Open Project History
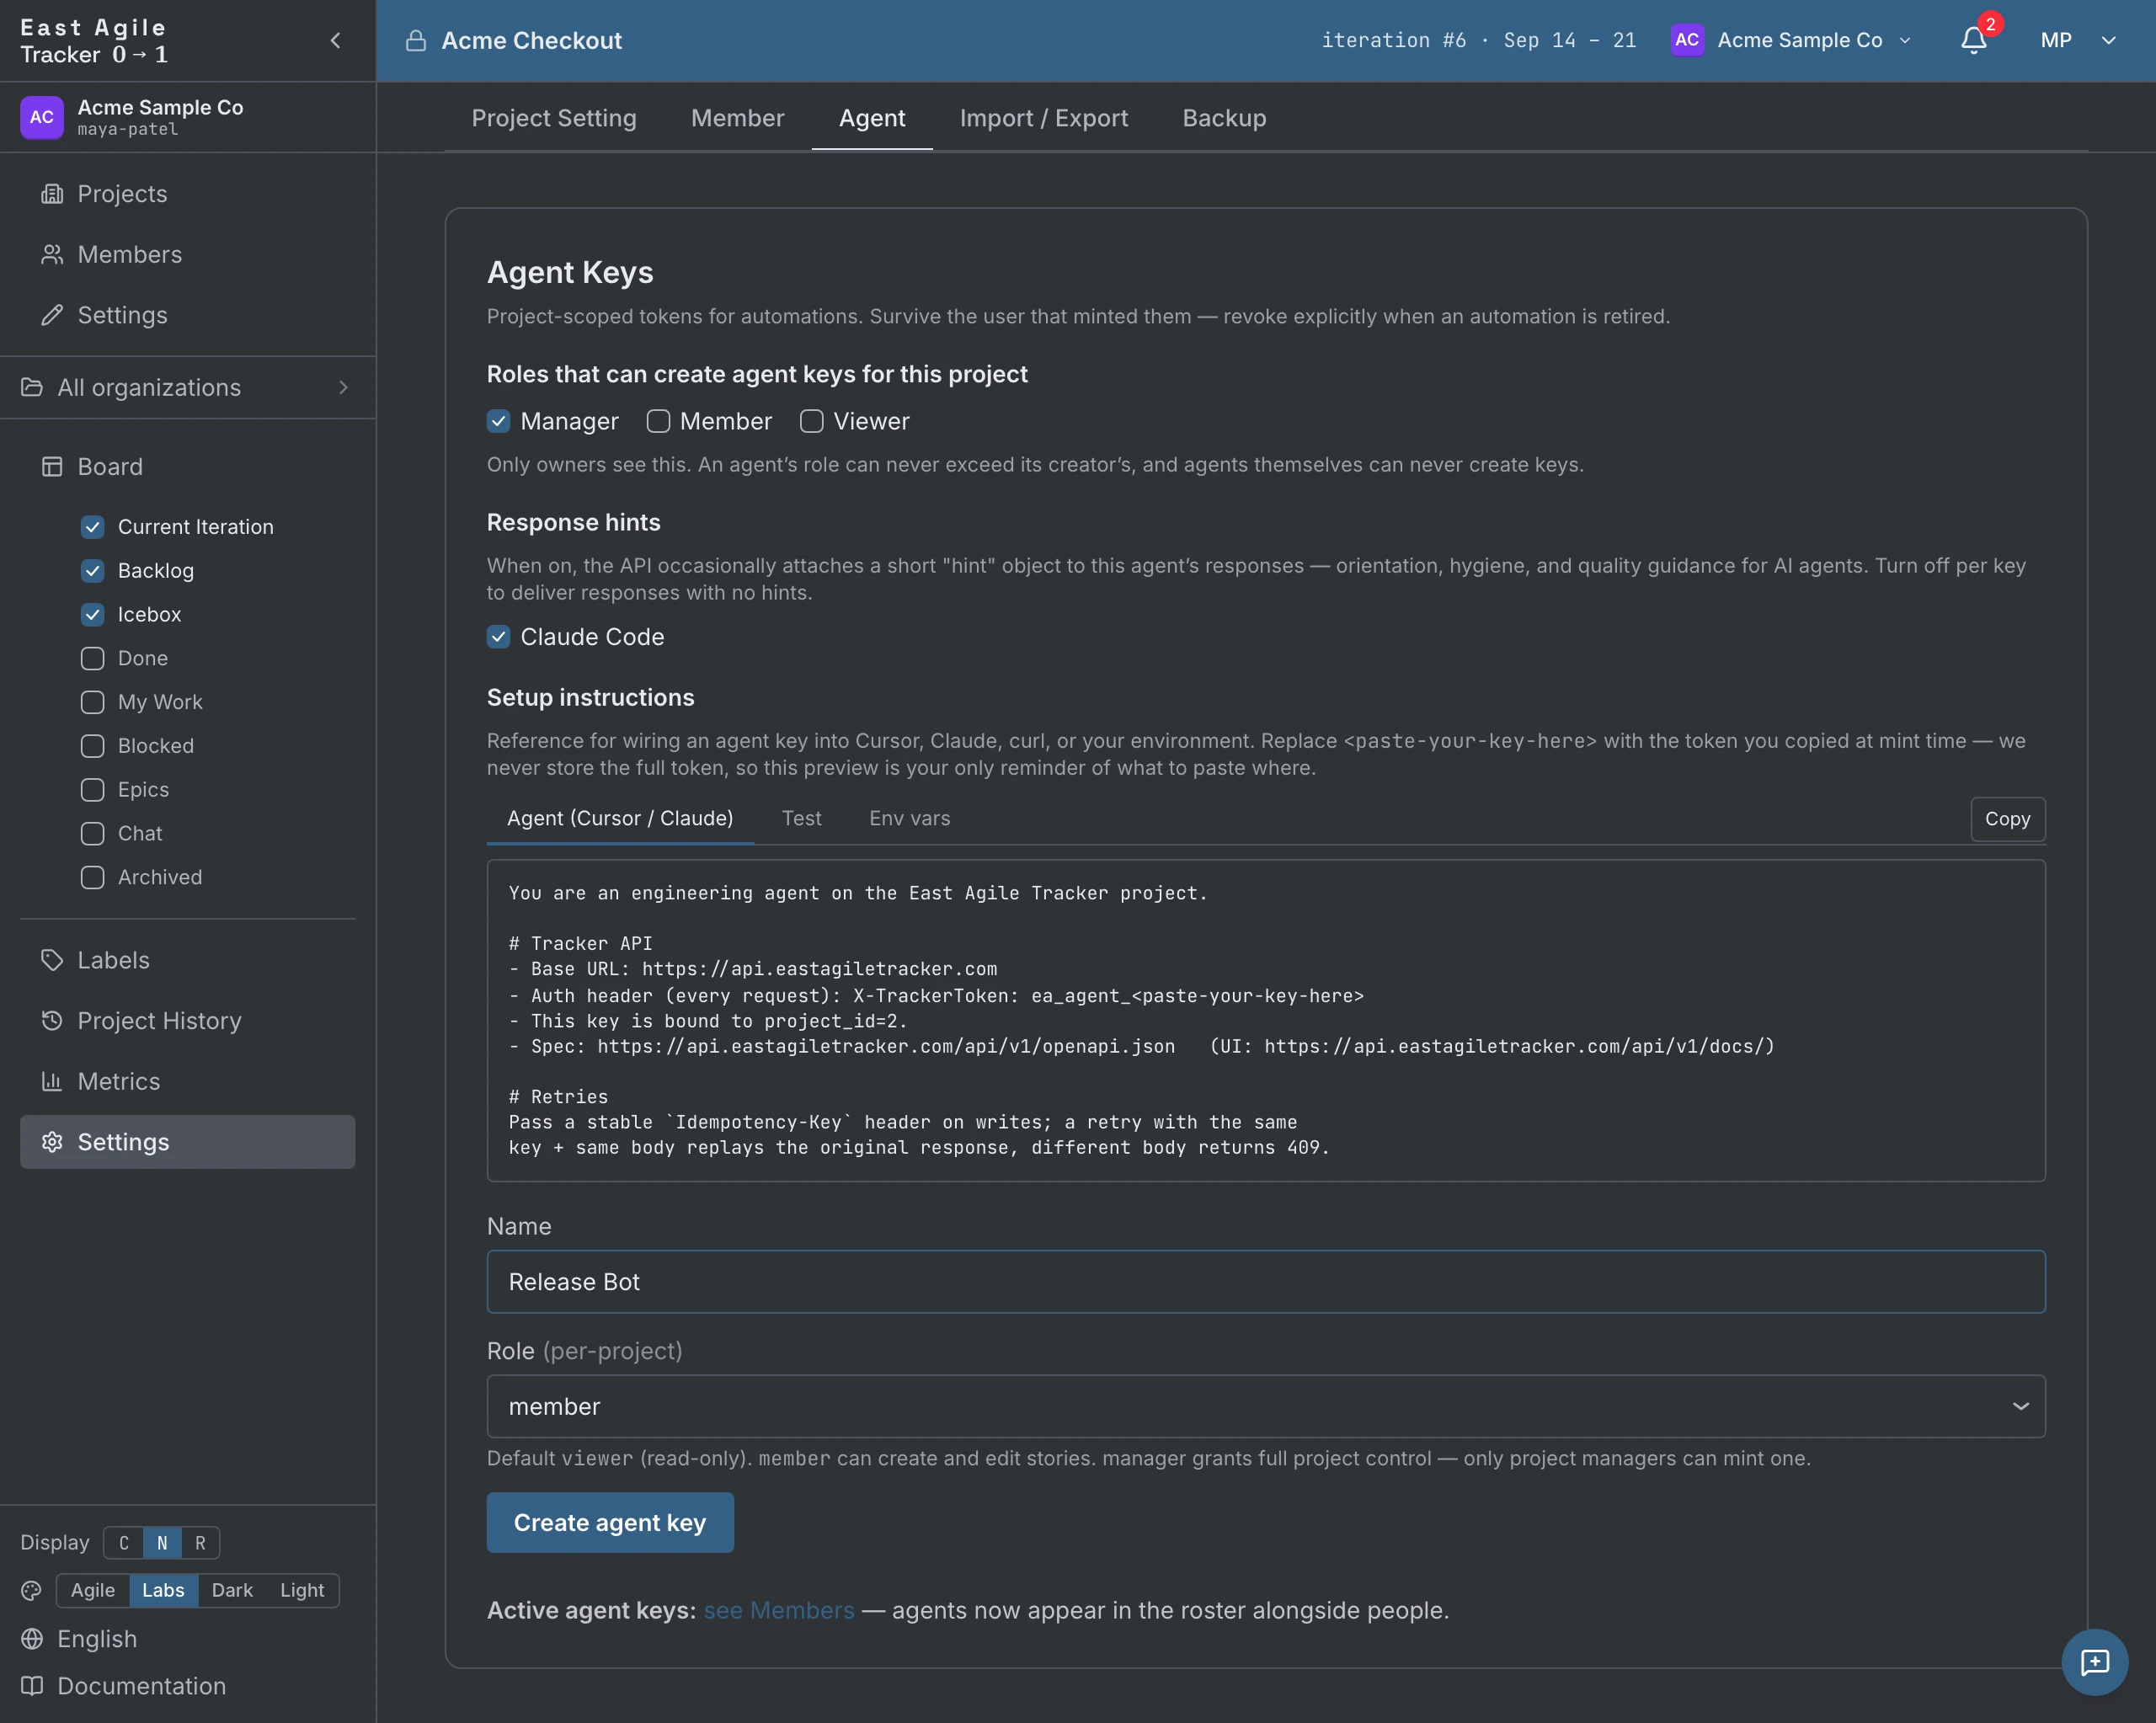 [188, 1020]
